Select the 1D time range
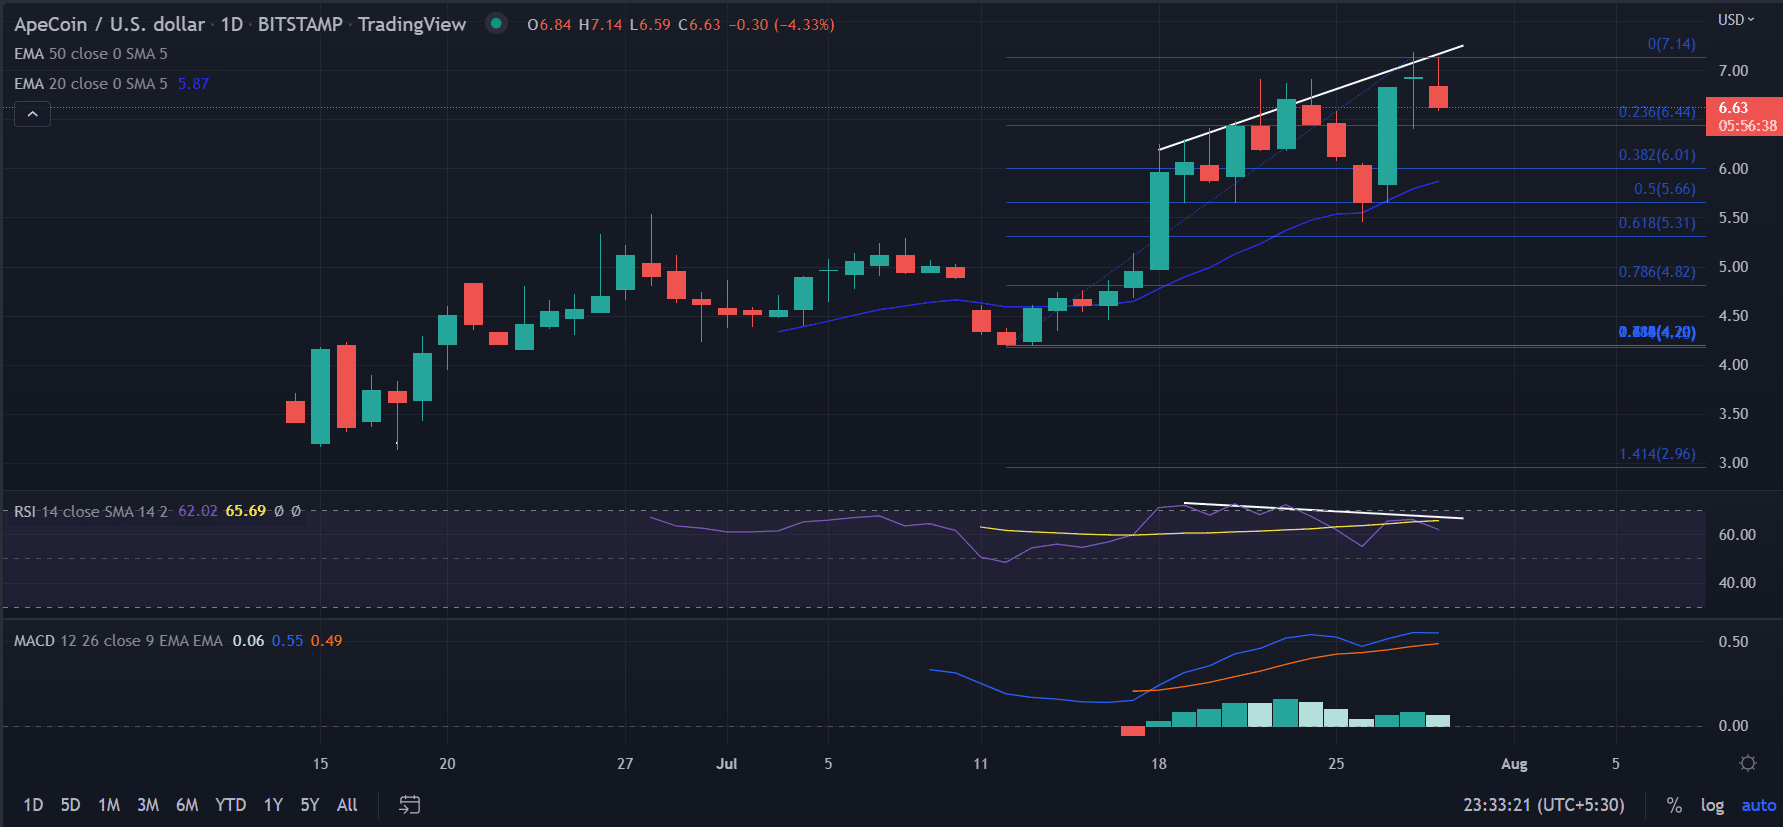Viewport: 1783px width, 827px height. (x=33, y=805)
